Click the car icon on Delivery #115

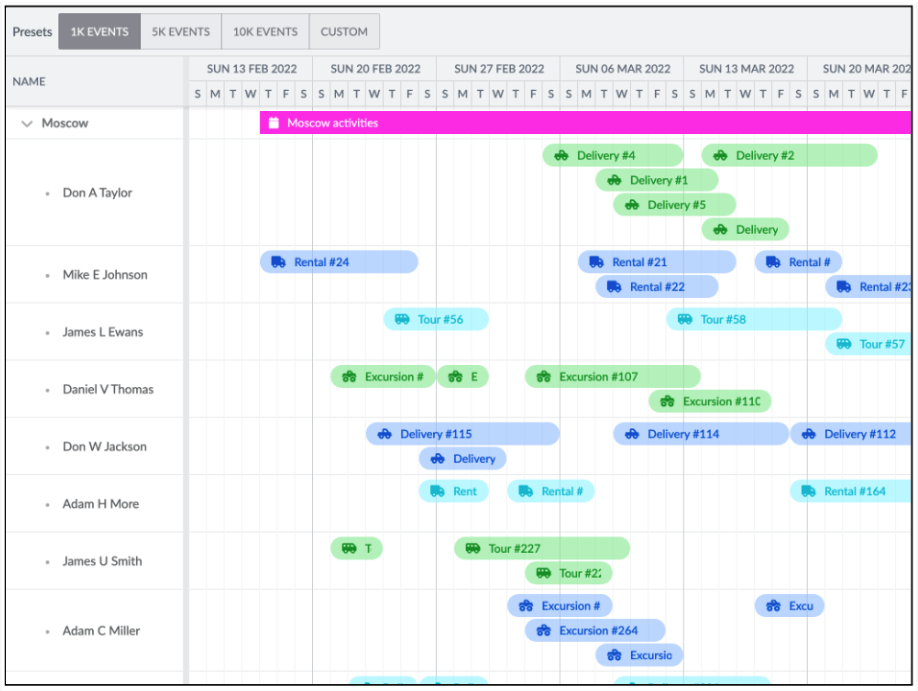[x=384, y=434]
